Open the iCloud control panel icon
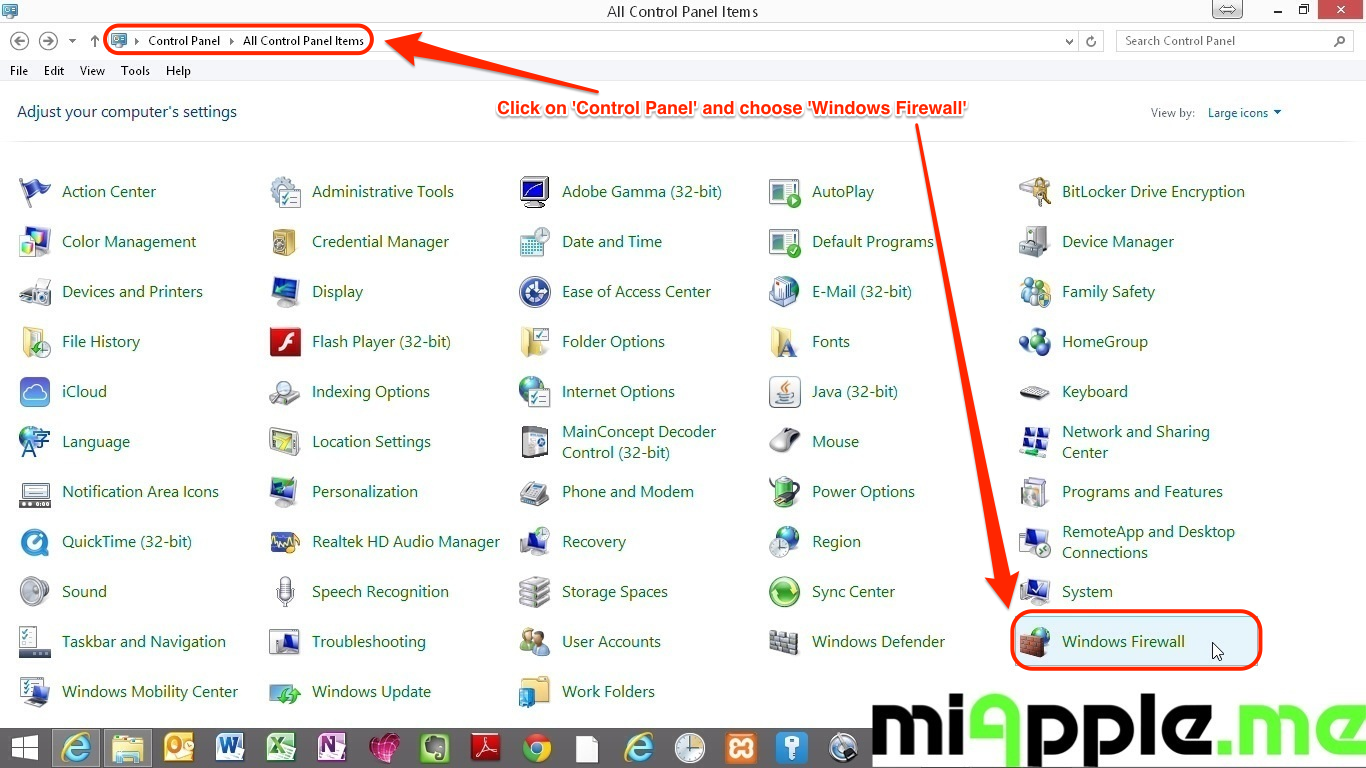Image resolution: width=1366 pixels, height=768 pixels. 35,392
